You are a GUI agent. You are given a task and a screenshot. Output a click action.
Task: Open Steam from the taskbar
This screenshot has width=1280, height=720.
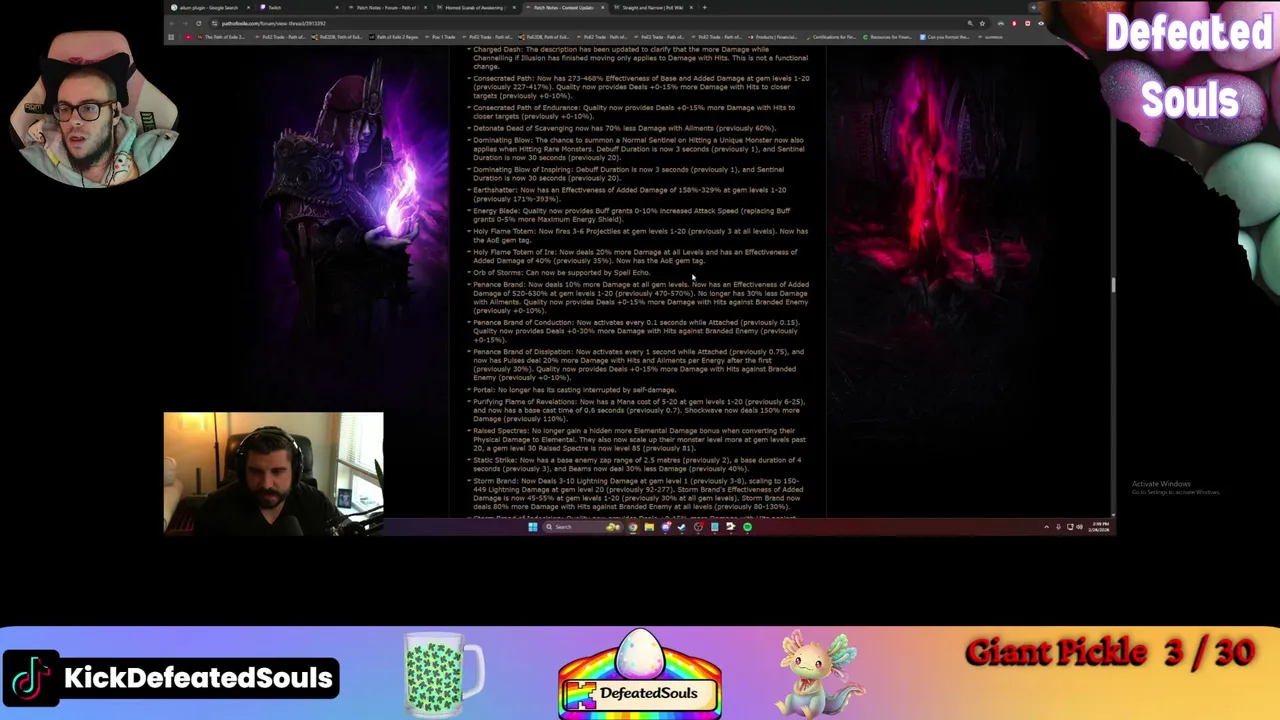682,527
